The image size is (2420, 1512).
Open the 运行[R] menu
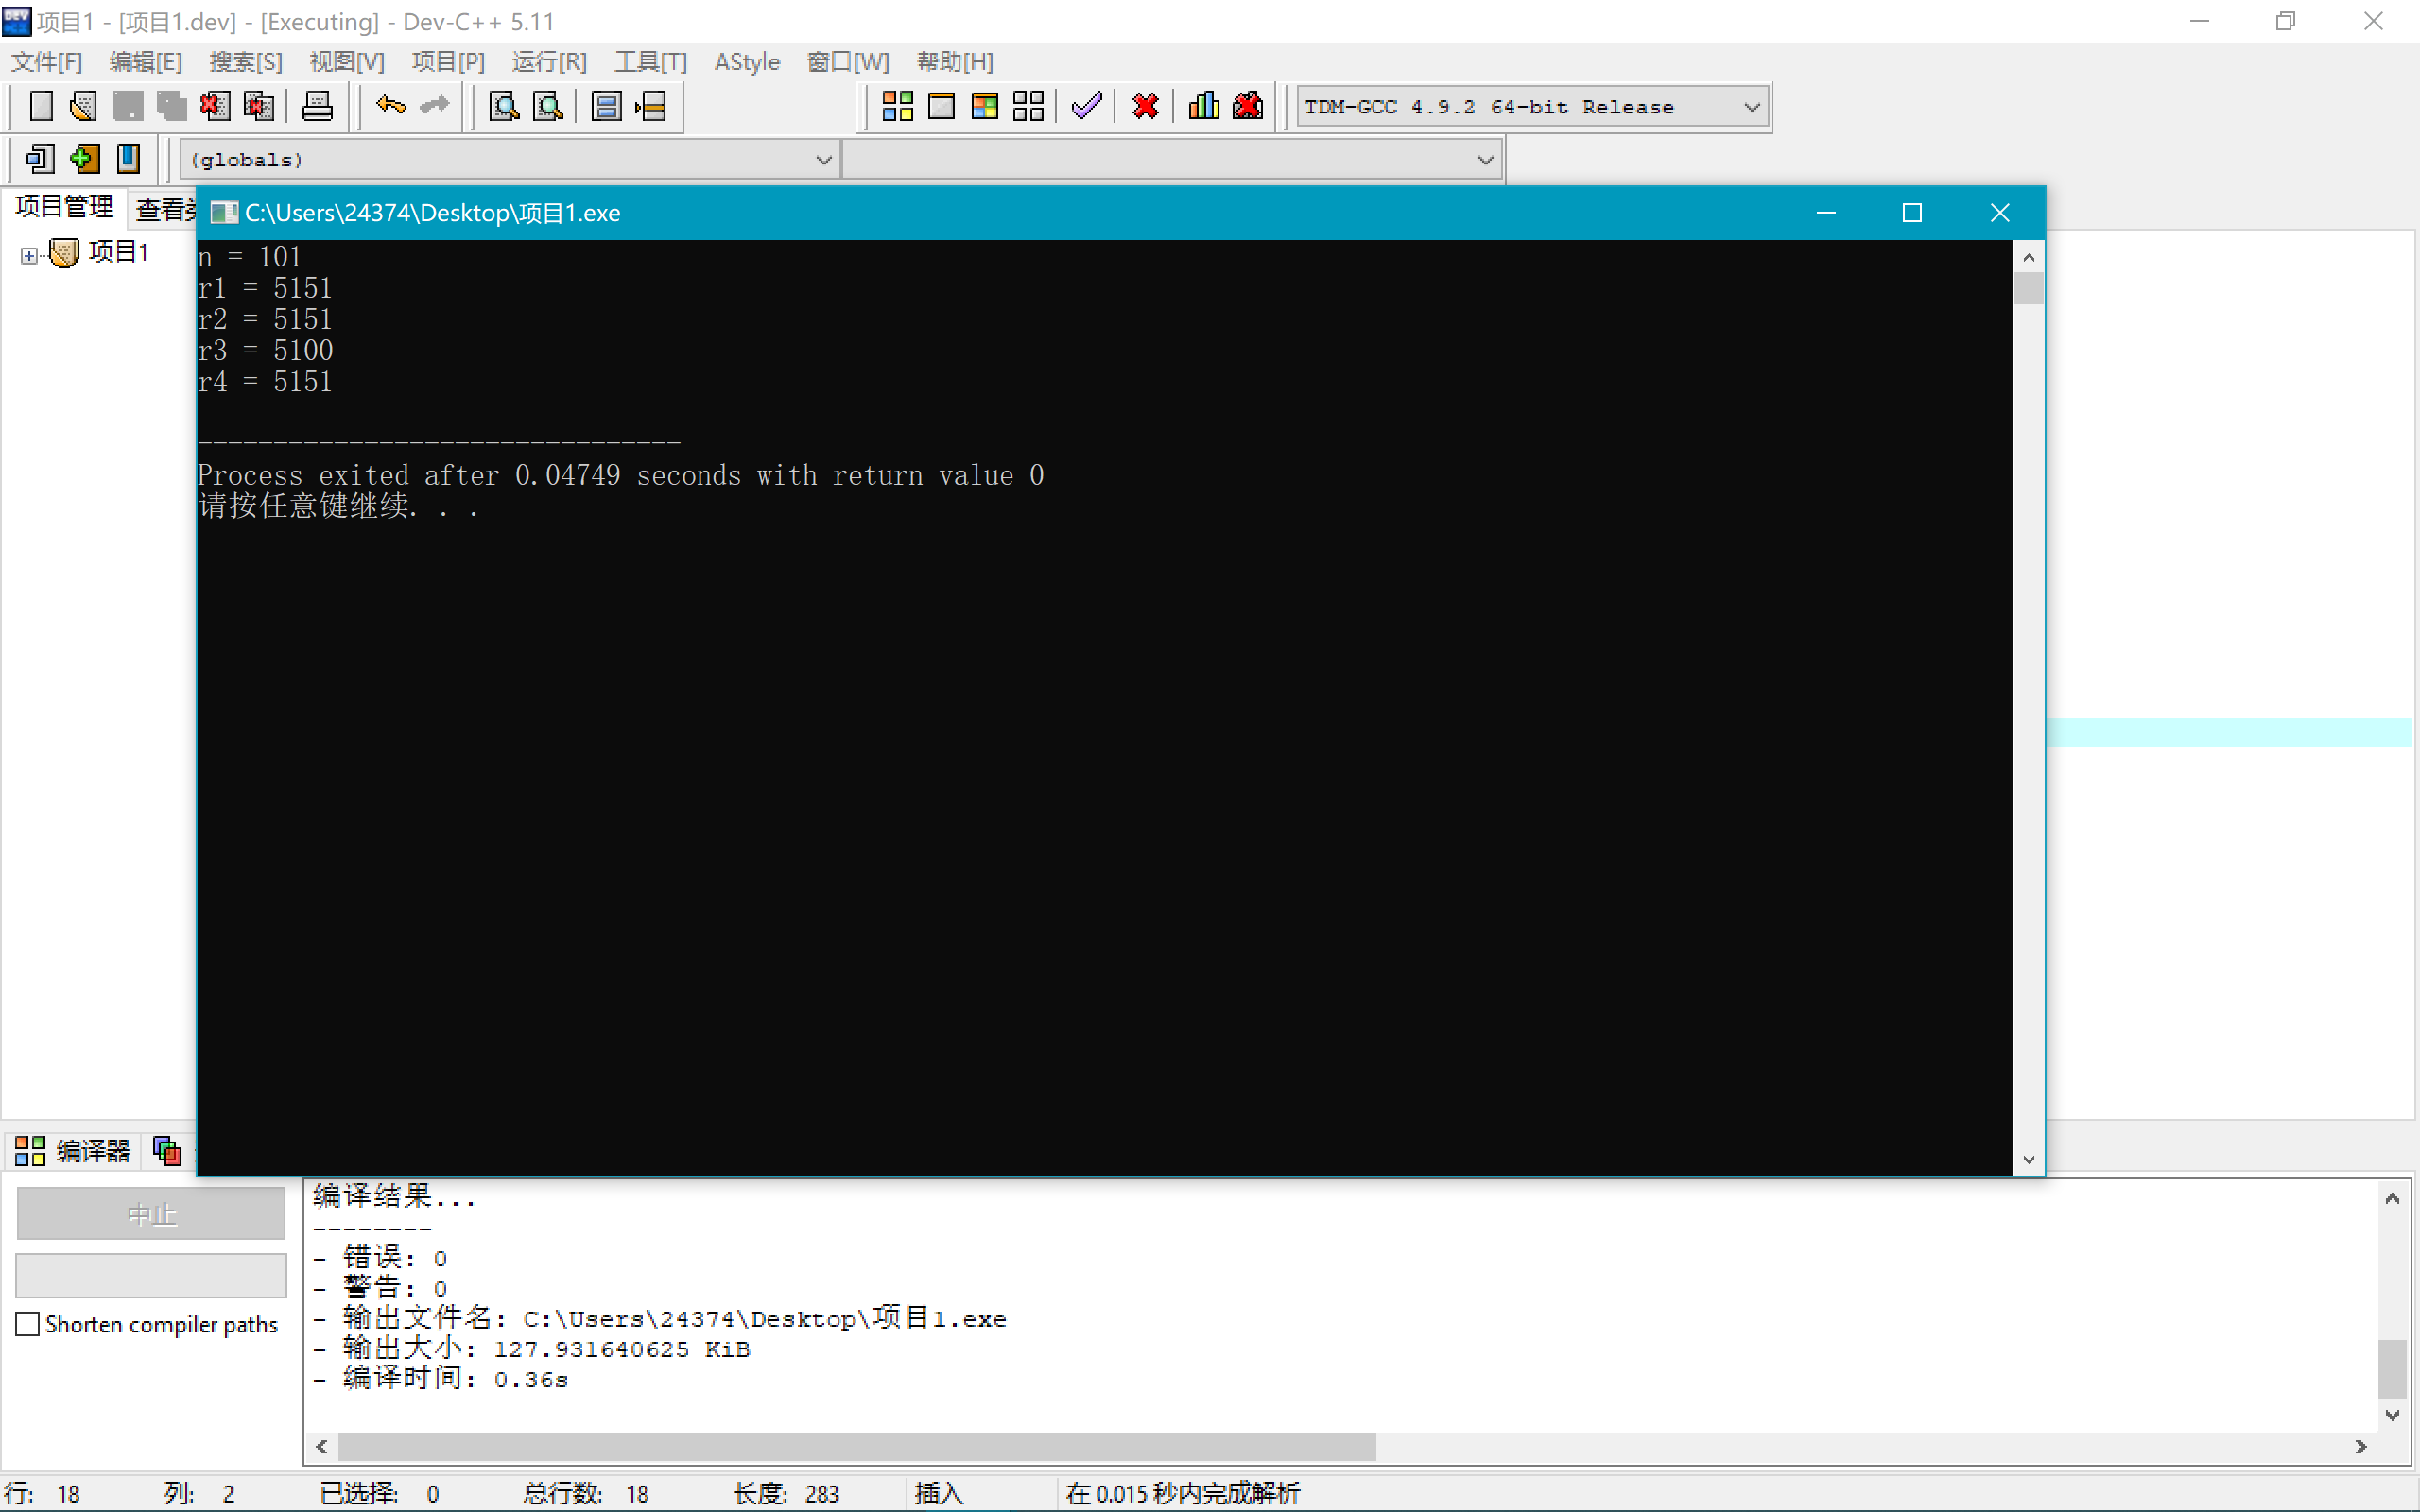548,62
